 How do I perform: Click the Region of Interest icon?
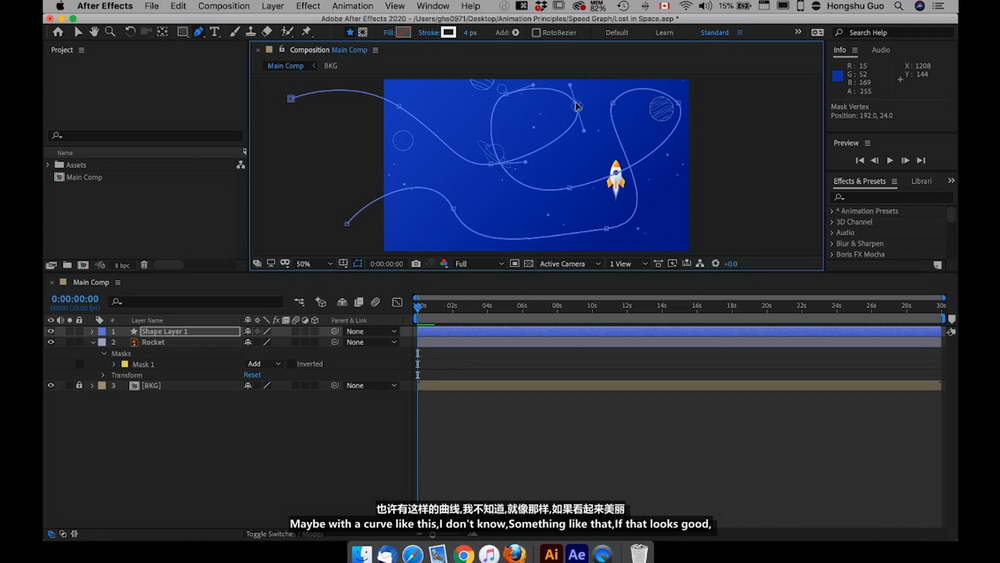(514, 263)
